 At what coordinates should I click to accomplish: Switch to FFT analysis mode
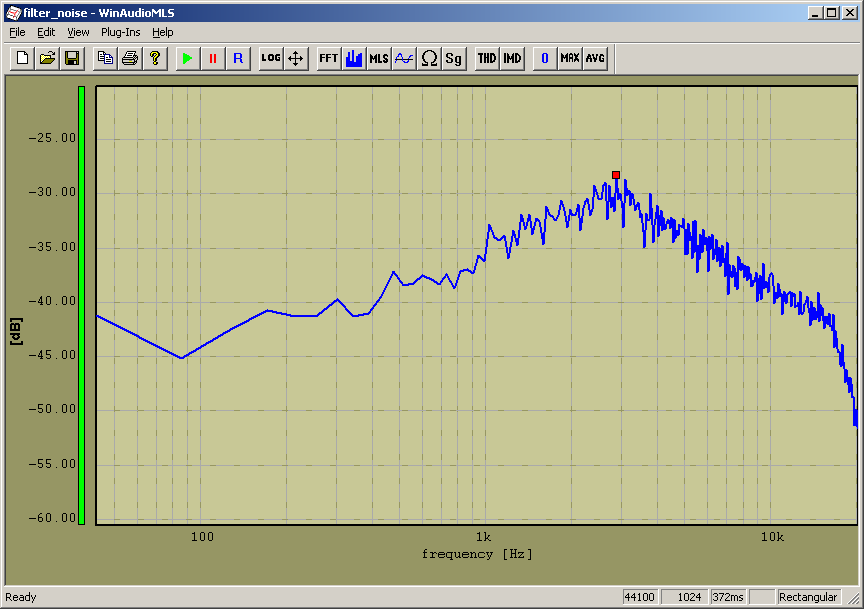(x=328, y=58)
